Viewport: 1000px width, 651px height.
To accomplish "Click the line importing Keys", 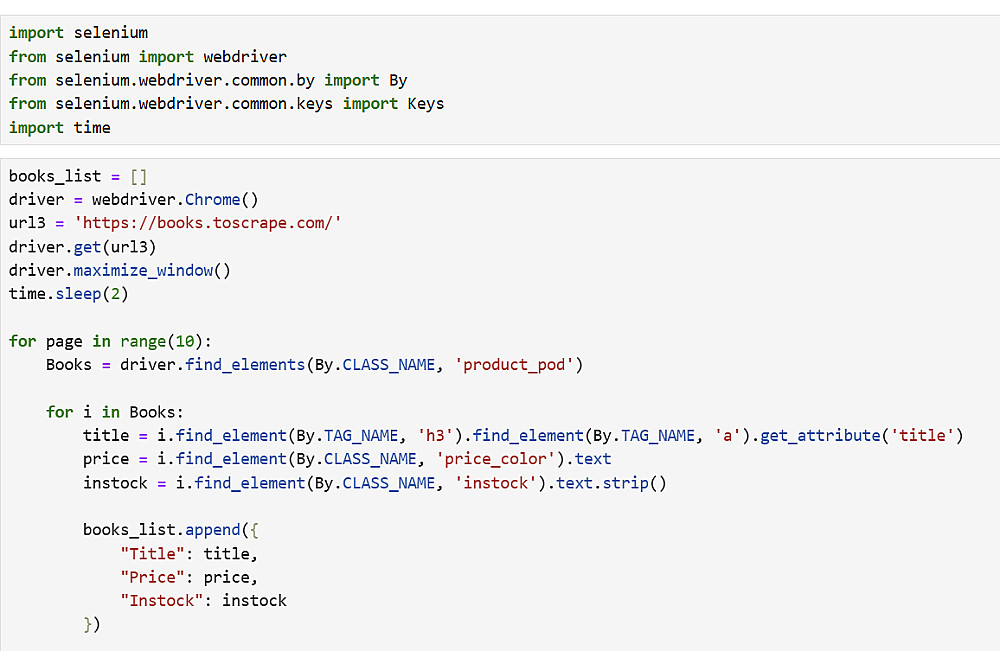I will (226, 104).
